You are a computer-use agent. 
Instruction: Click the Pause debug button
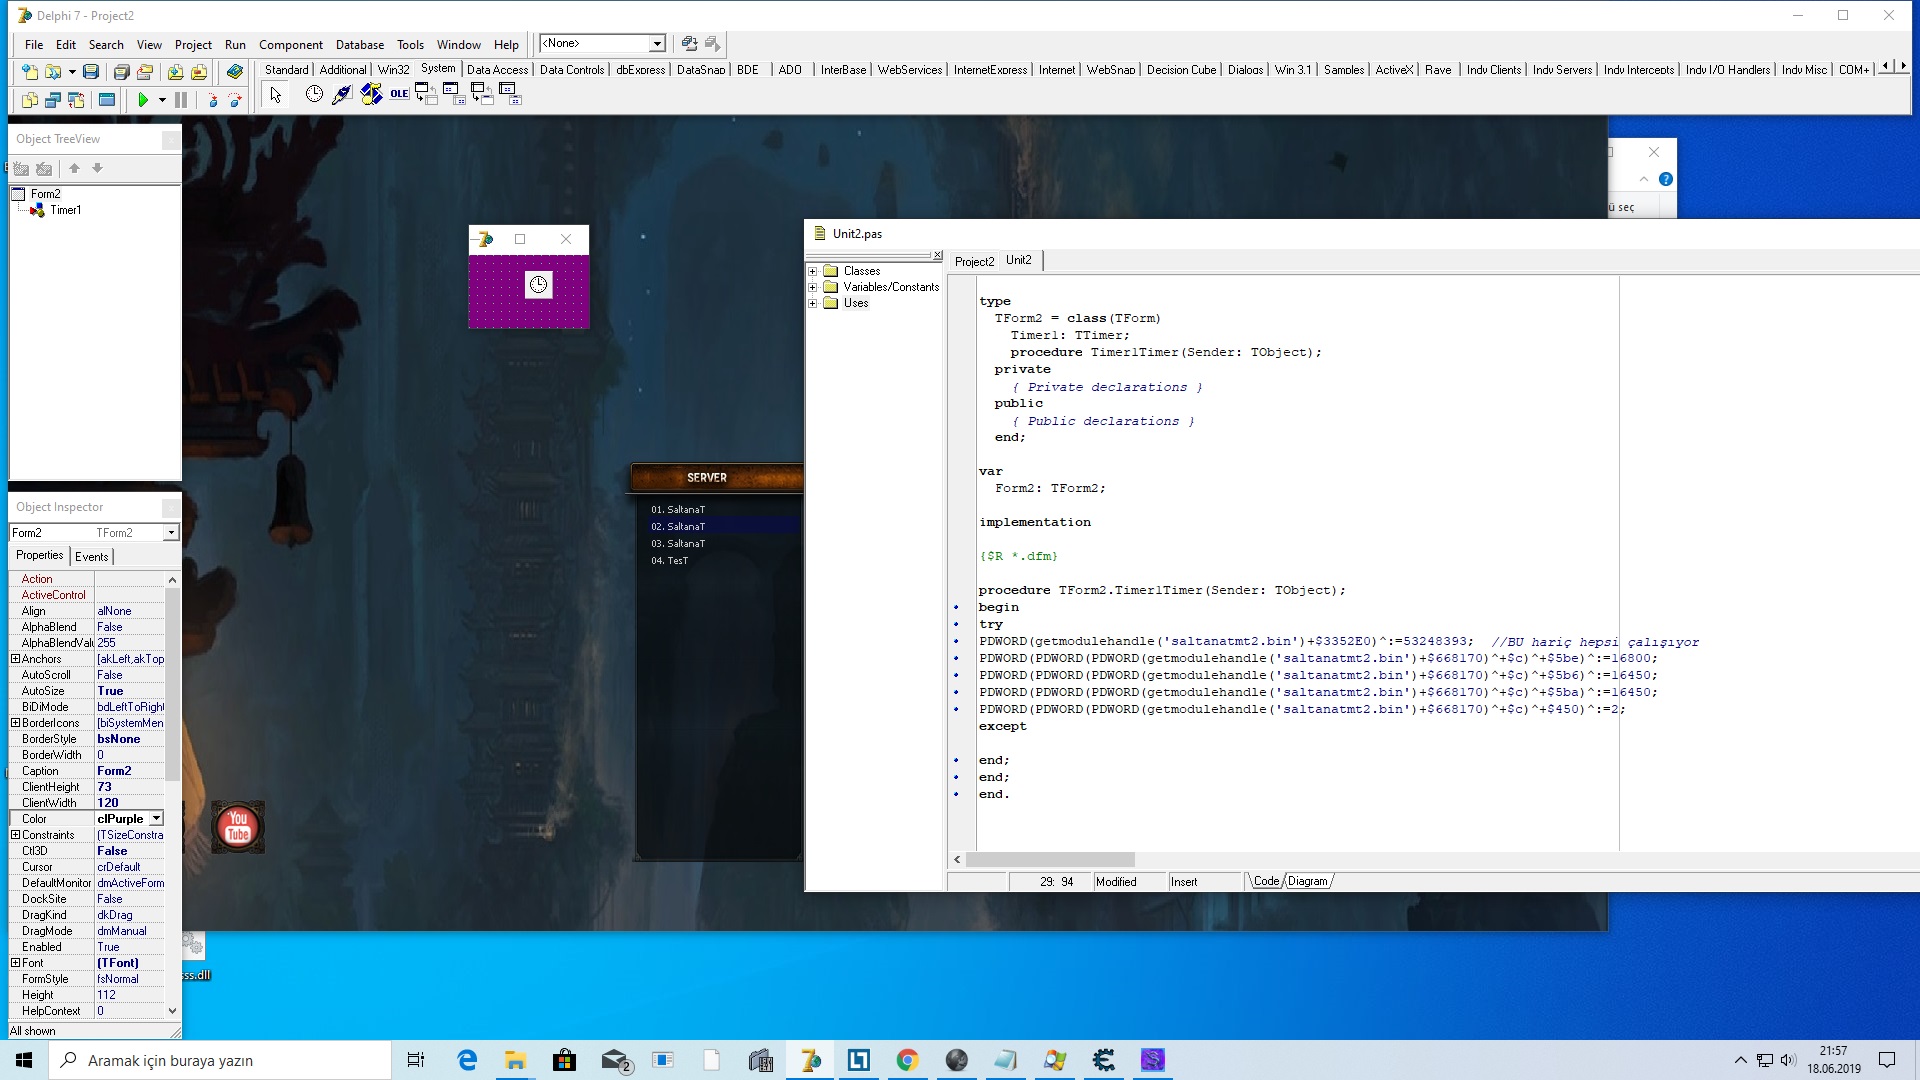181,100
